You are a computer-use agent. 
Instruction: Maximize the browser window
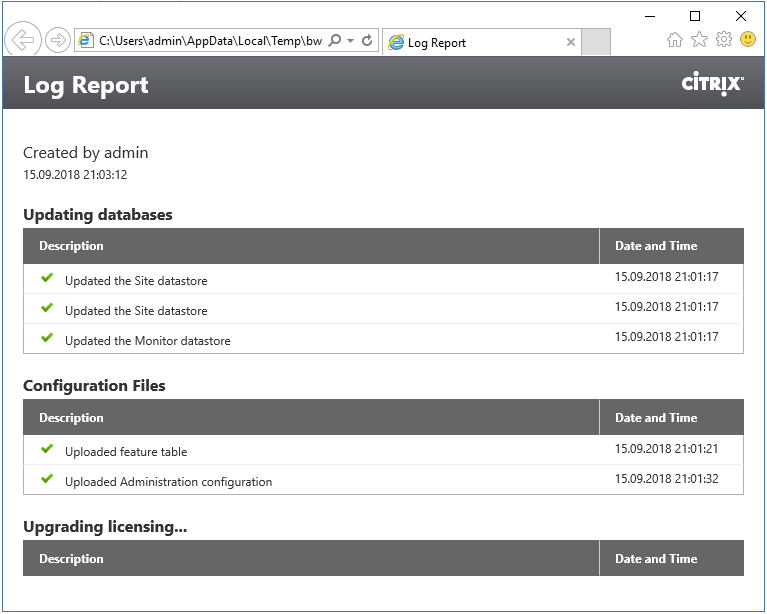click(695, 15)
